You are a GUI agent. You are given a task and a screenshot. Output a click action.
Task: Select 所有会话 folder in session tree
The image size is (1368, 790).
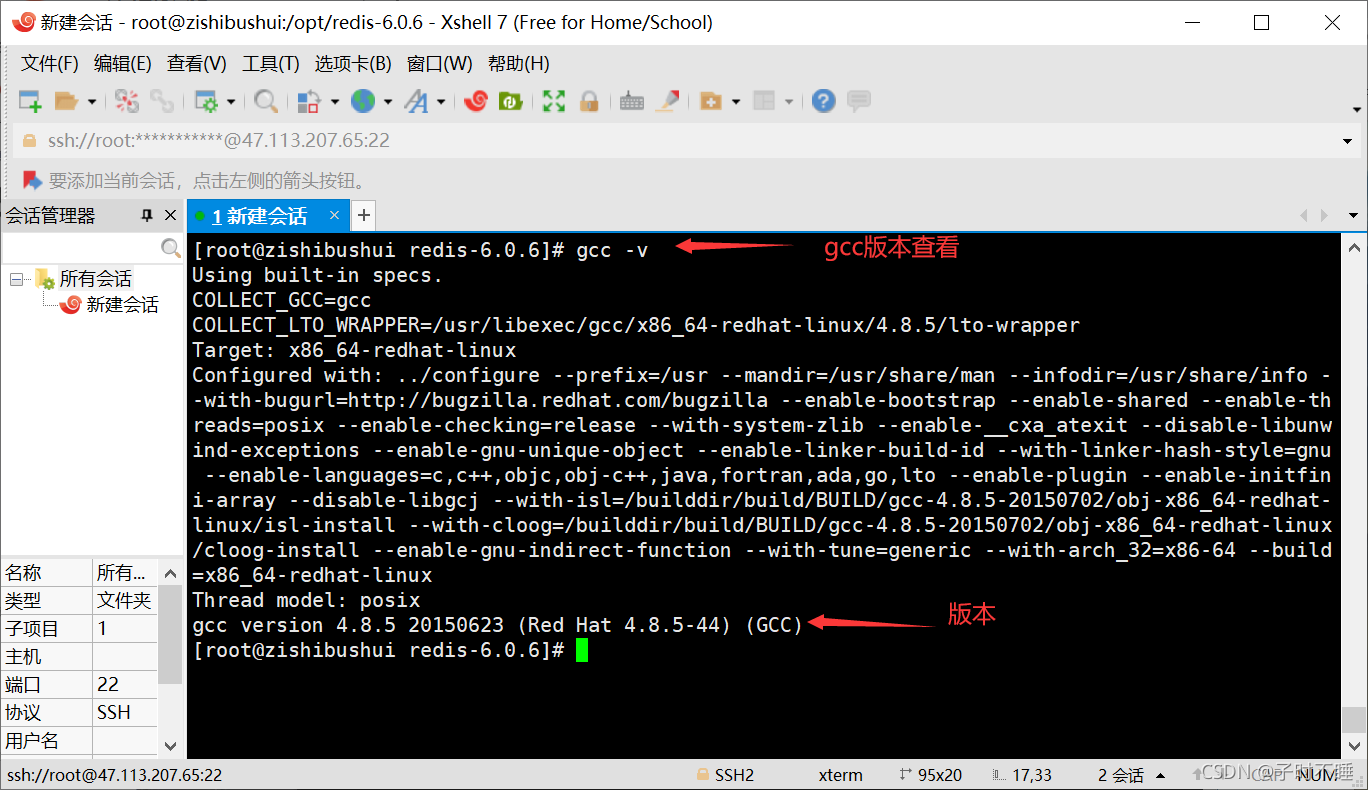coord(95,279)
